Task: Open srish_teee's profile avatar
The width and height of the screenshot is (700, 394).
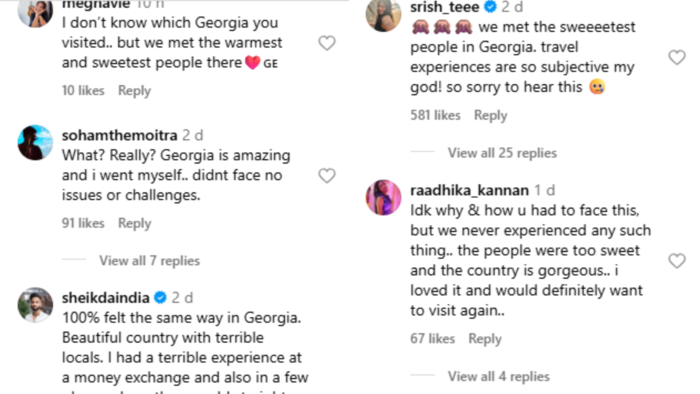Action: pos(383,15)
